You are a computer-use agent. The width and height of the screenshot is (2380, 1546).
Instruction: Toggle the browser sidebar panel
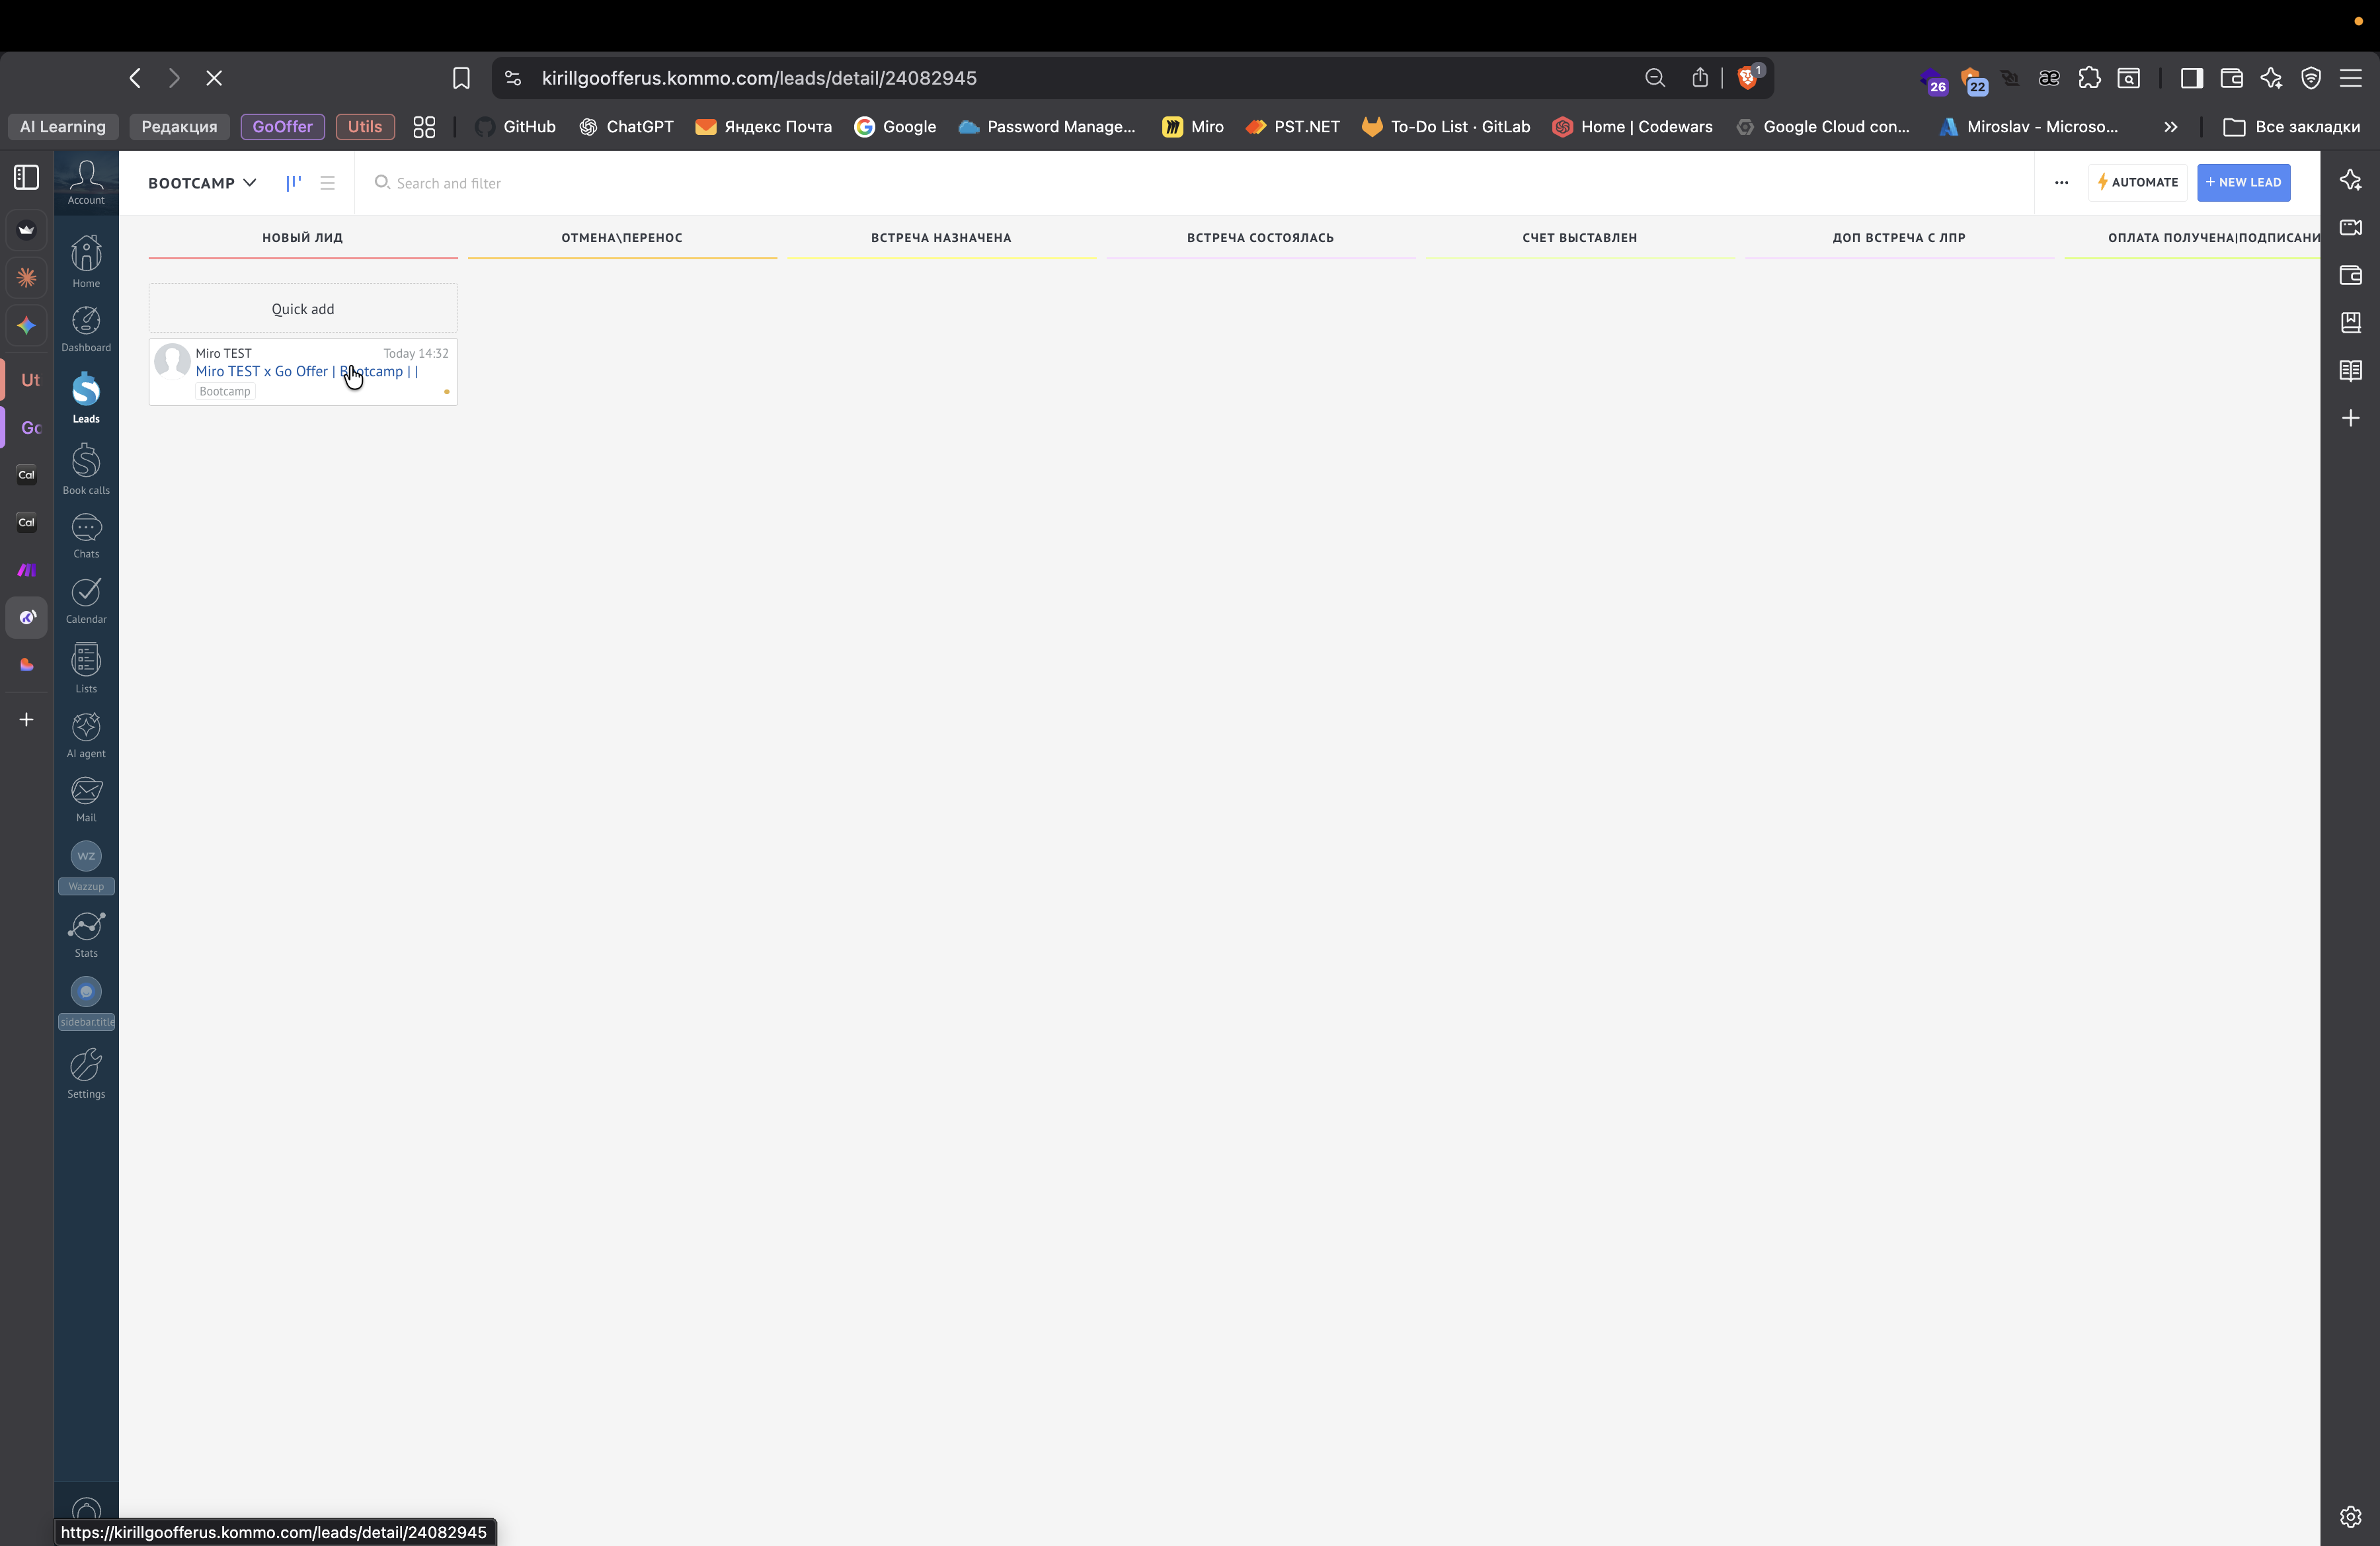[2191, 78]
